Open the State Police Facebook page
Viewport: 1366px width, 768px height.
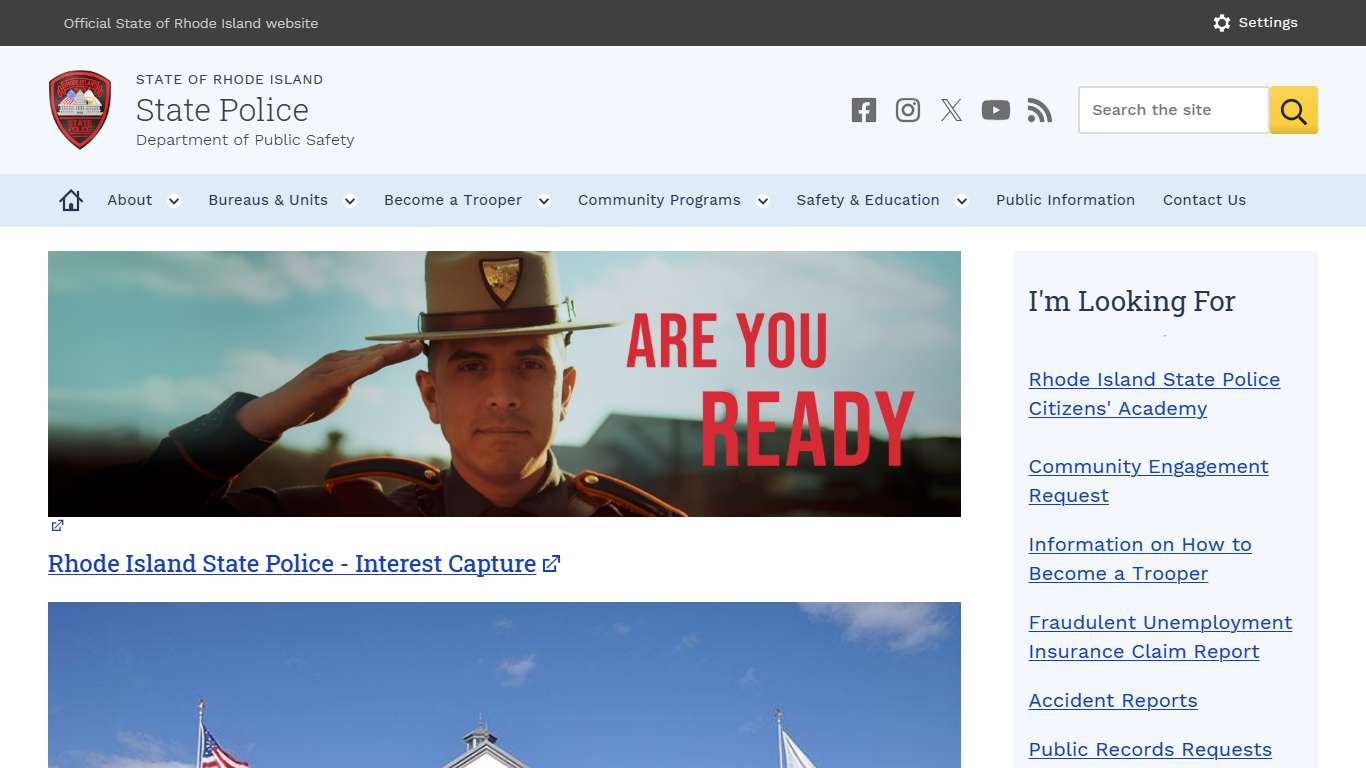click(863, 110)
